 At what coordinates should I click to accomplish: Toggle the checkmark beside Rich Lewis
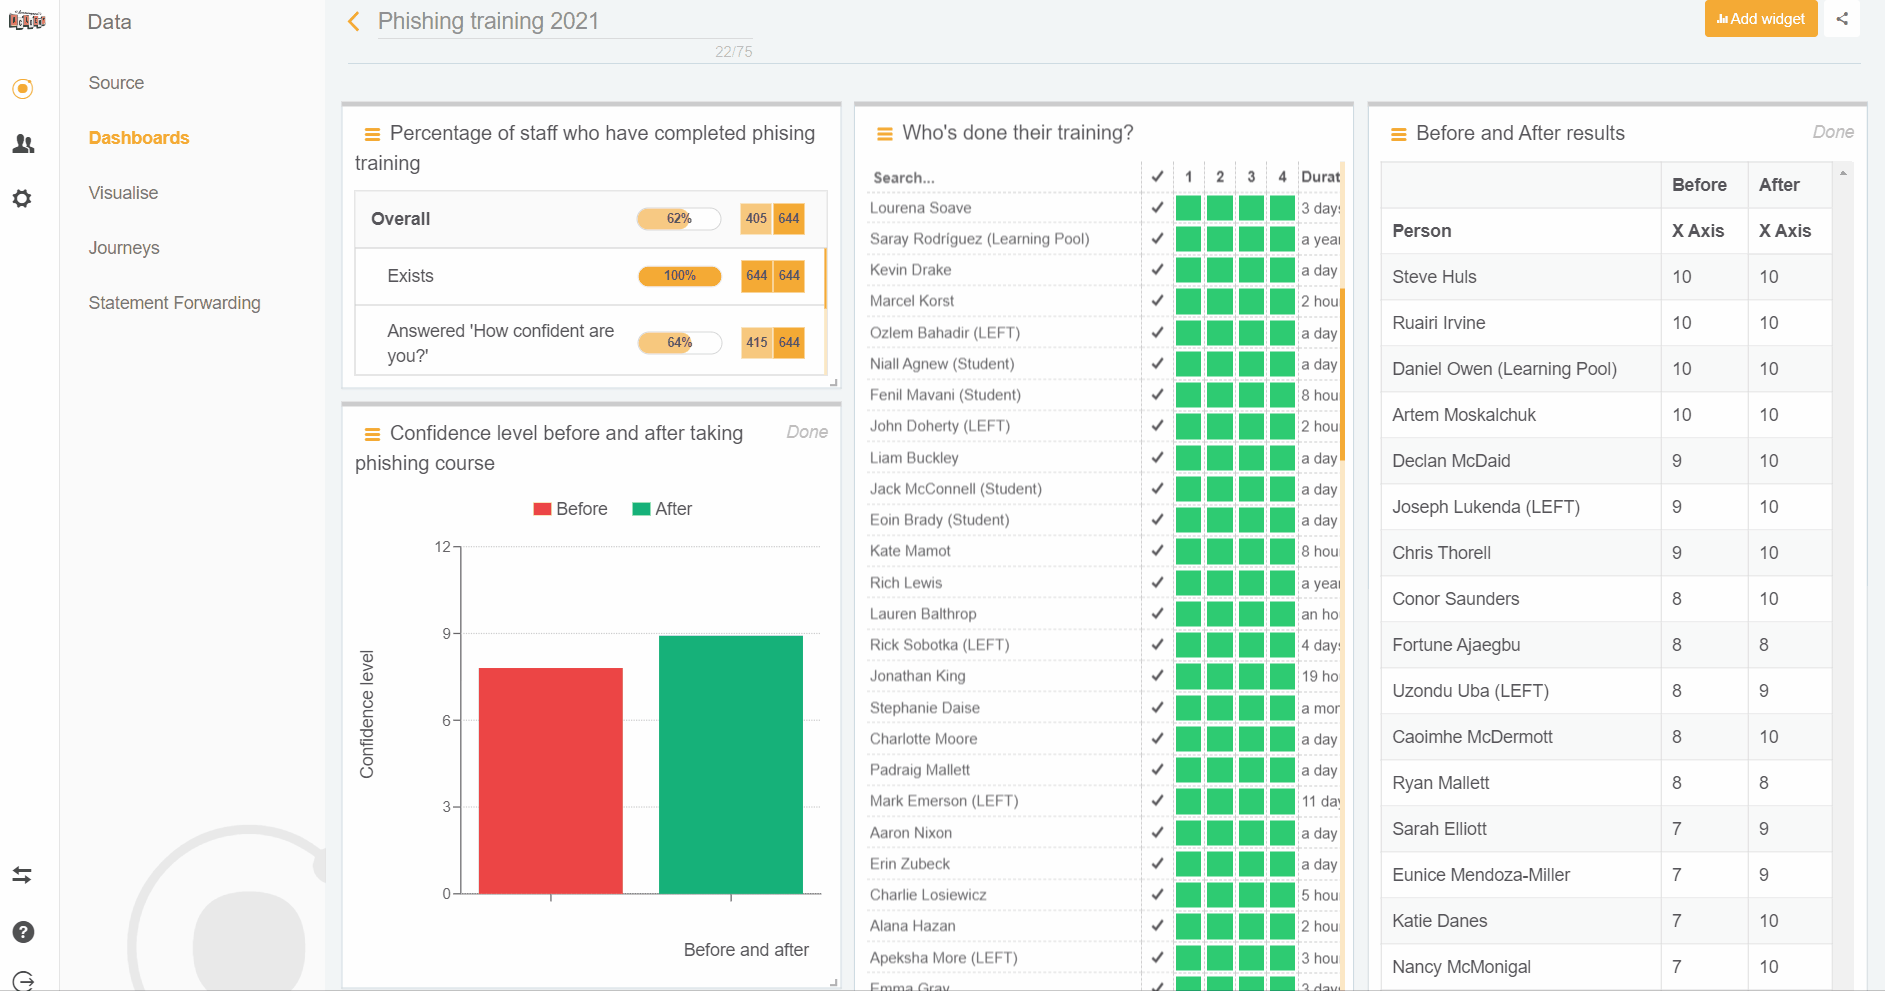1157,582
